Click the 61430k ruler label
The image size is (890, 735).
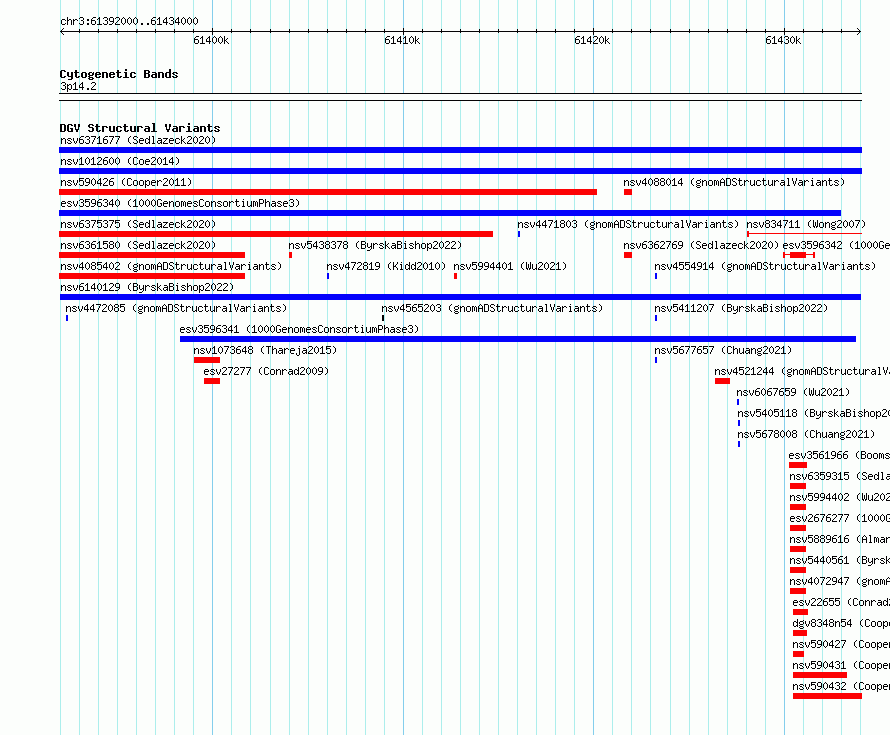783,40
